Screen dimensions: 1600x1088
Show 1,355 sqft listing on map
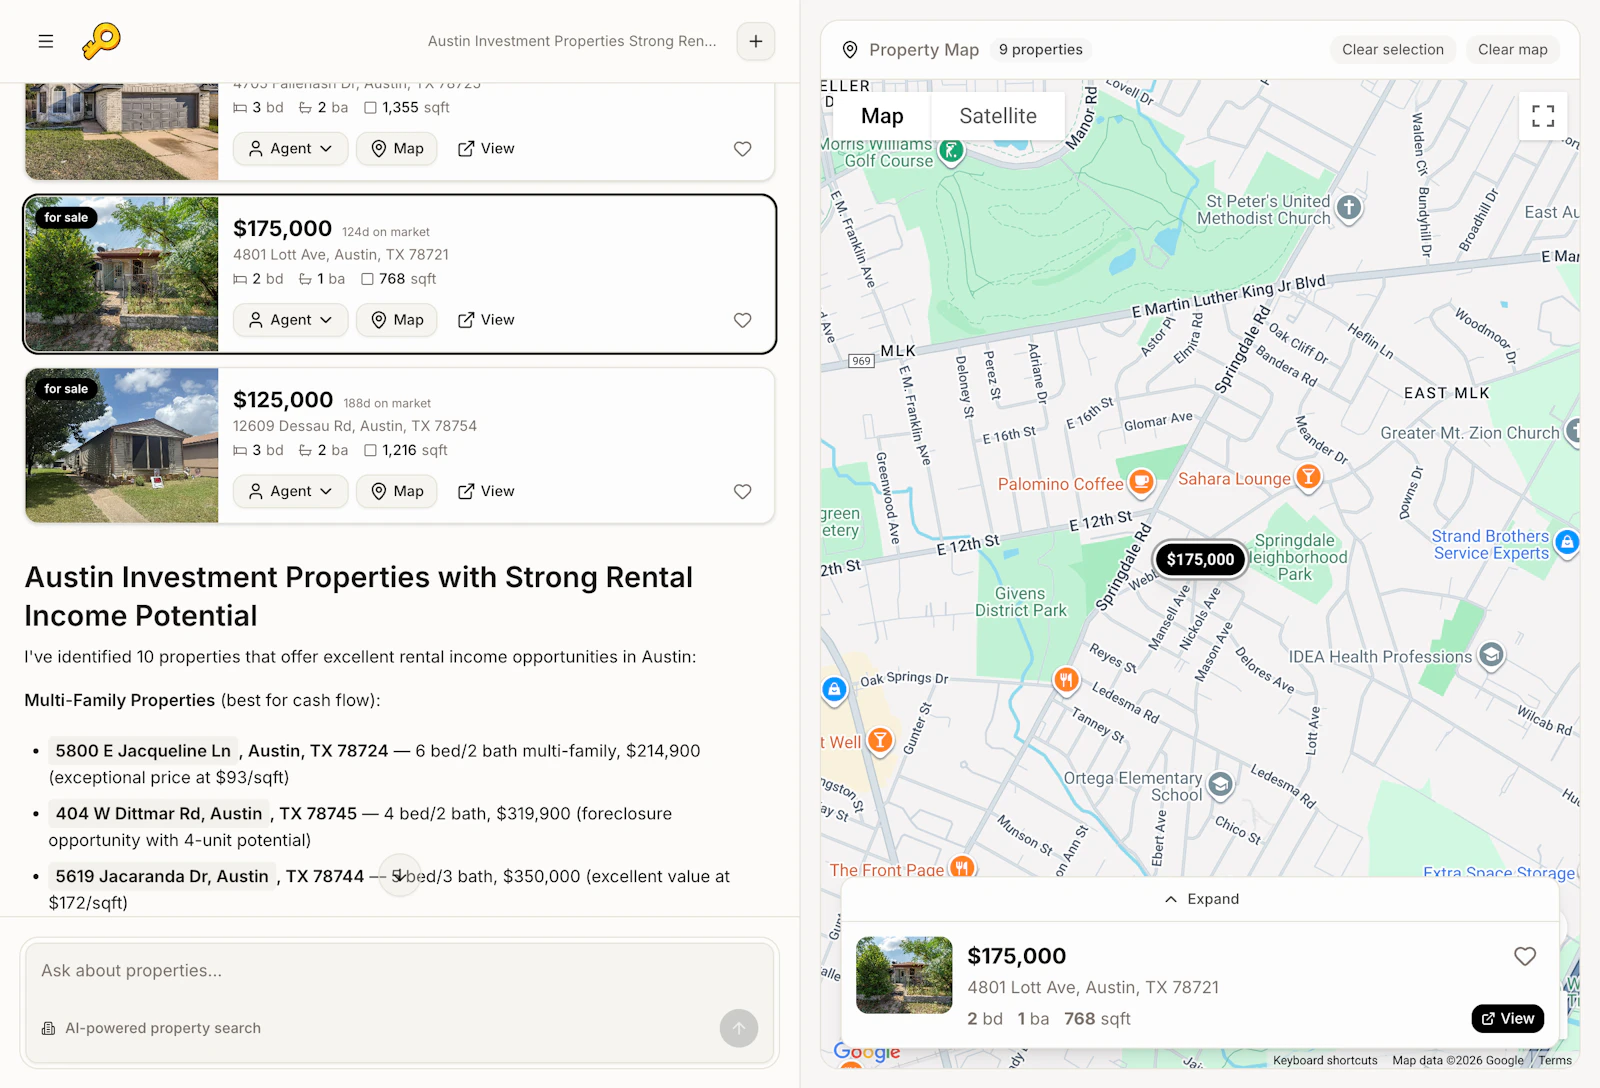pos(397,149)
